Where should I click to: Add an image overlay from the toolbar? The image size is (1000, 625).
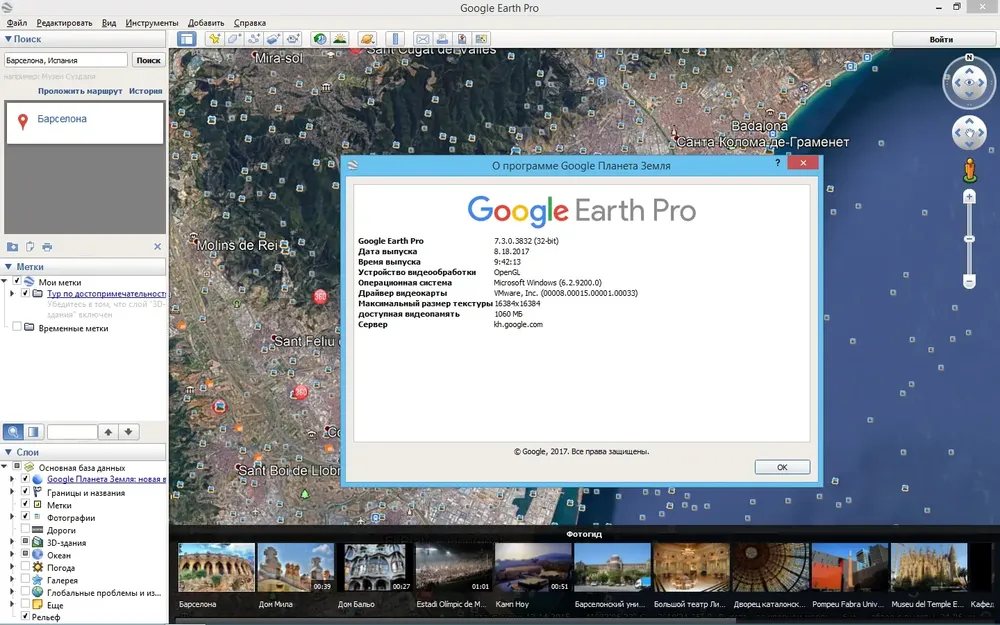pos(274,39)
